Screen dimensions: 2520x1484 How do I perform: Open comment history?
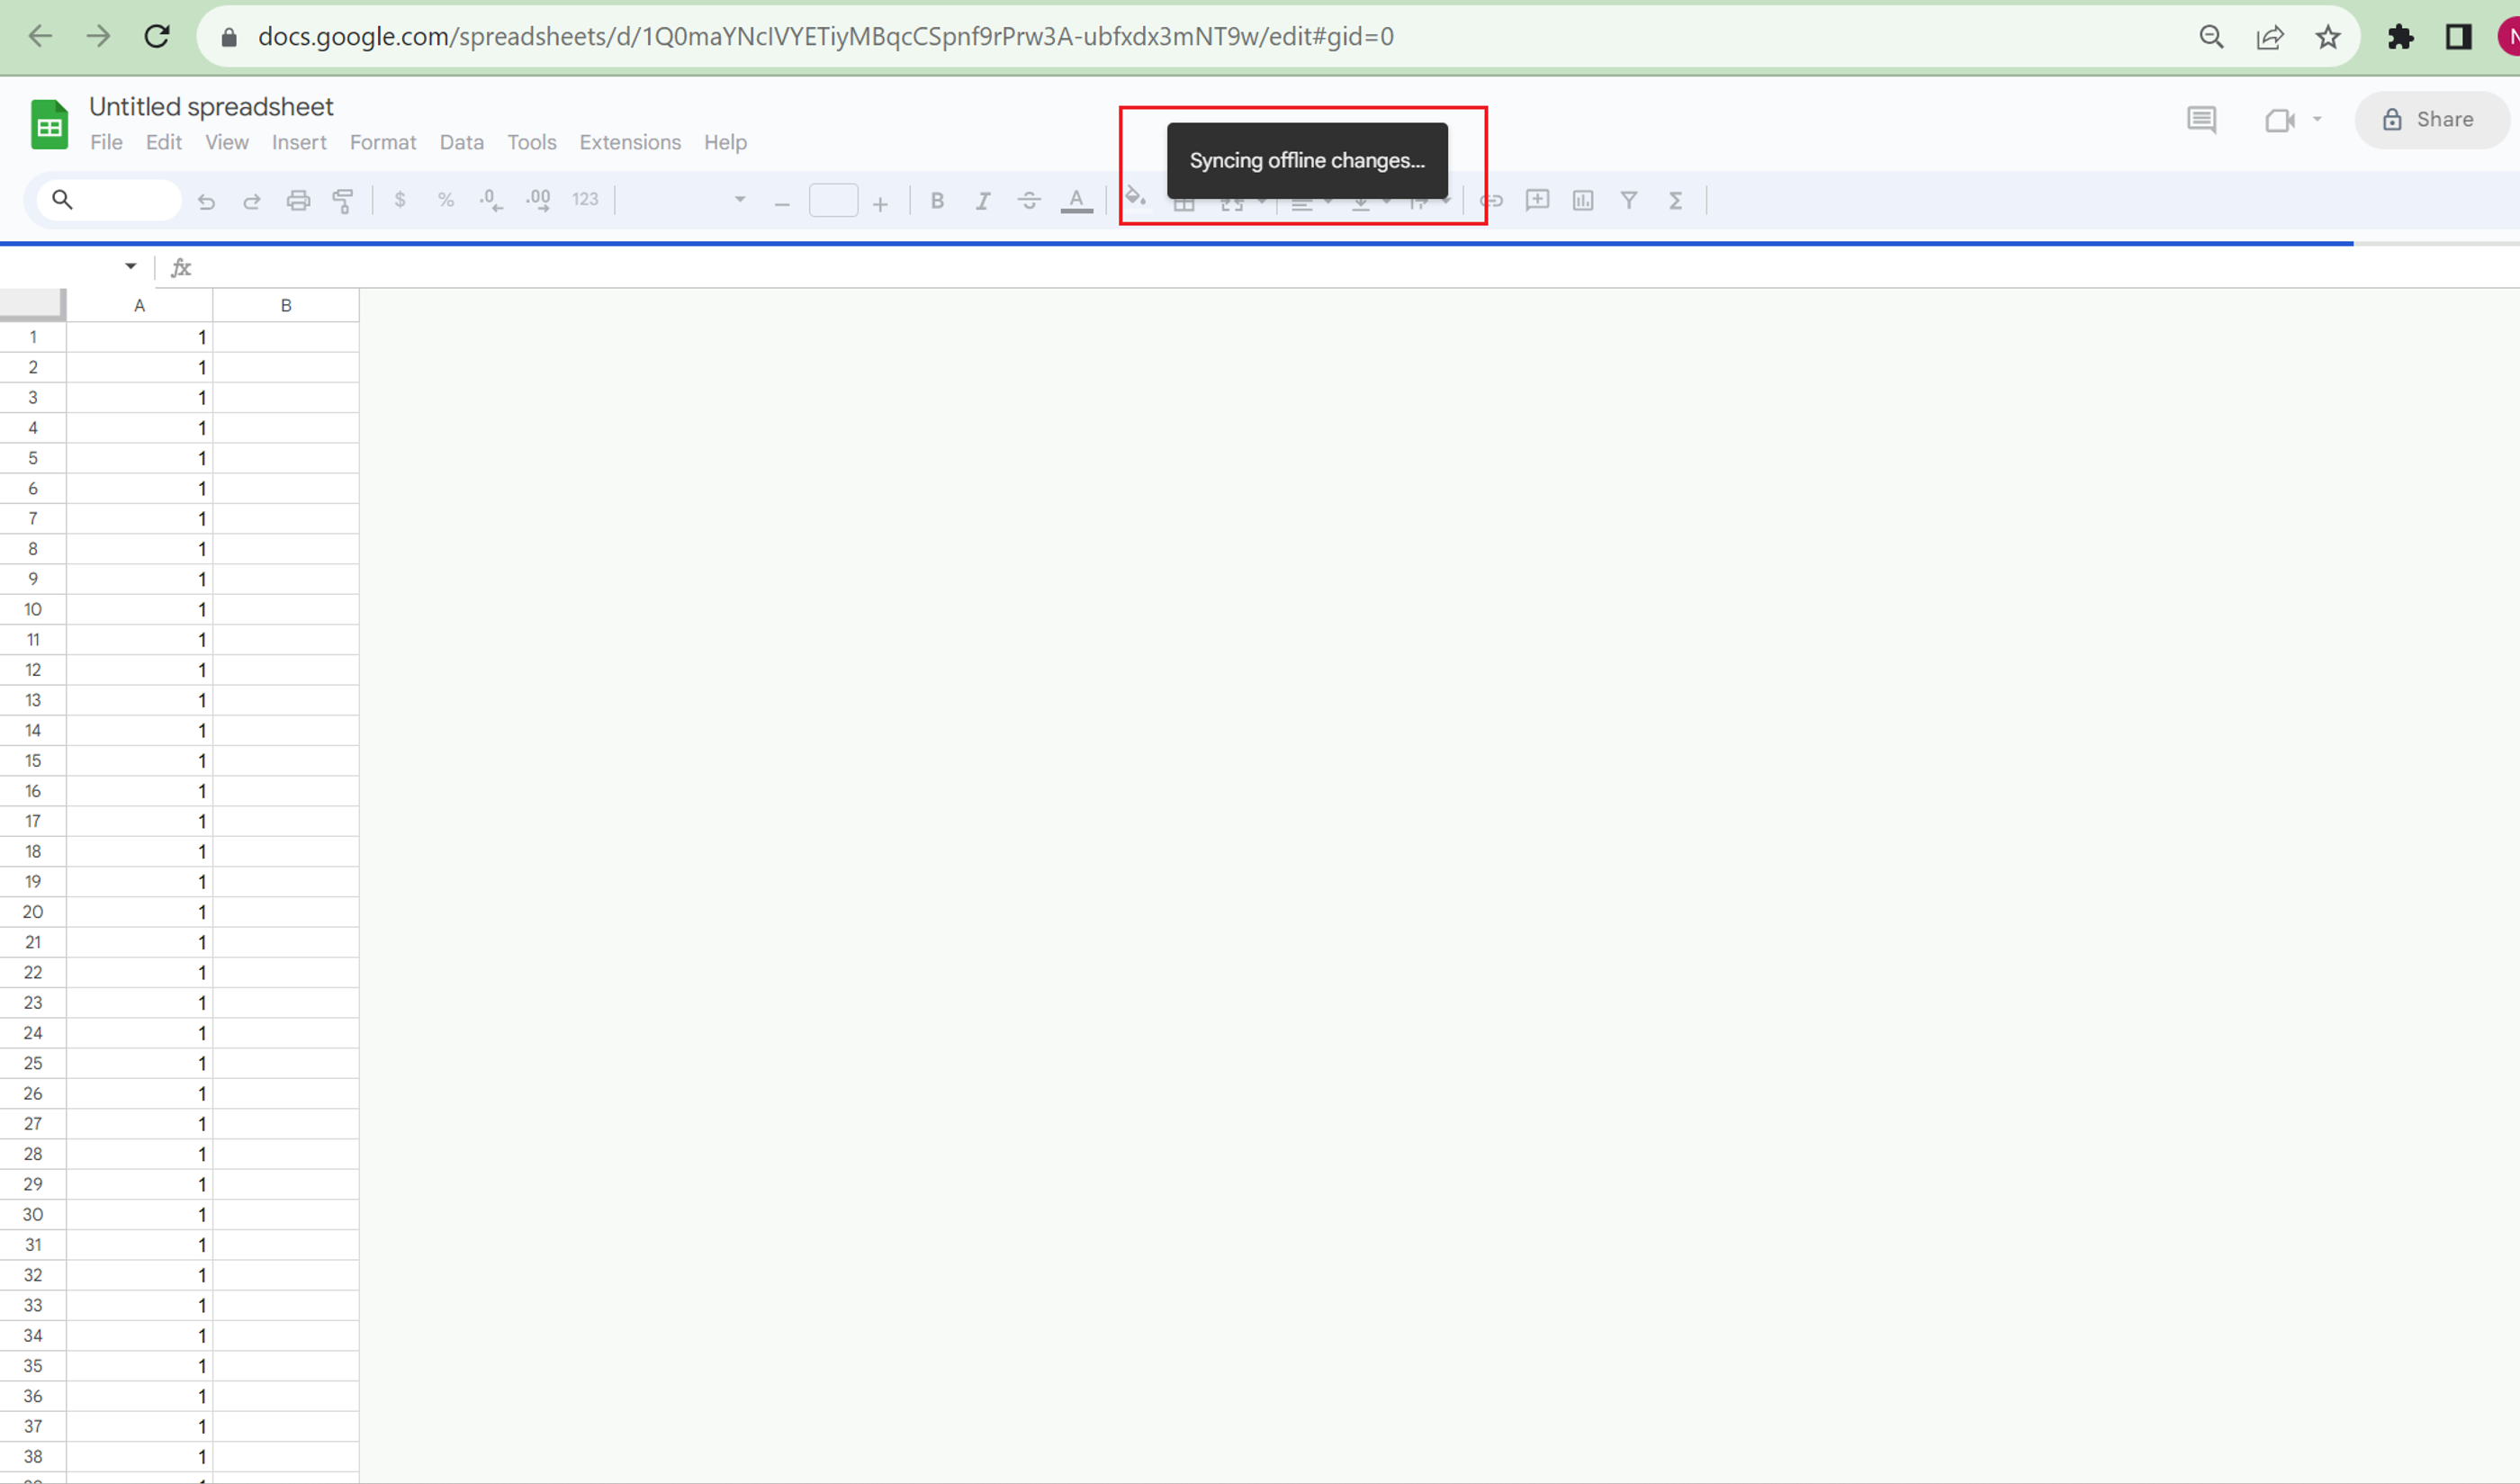[x=2201, y=120]
